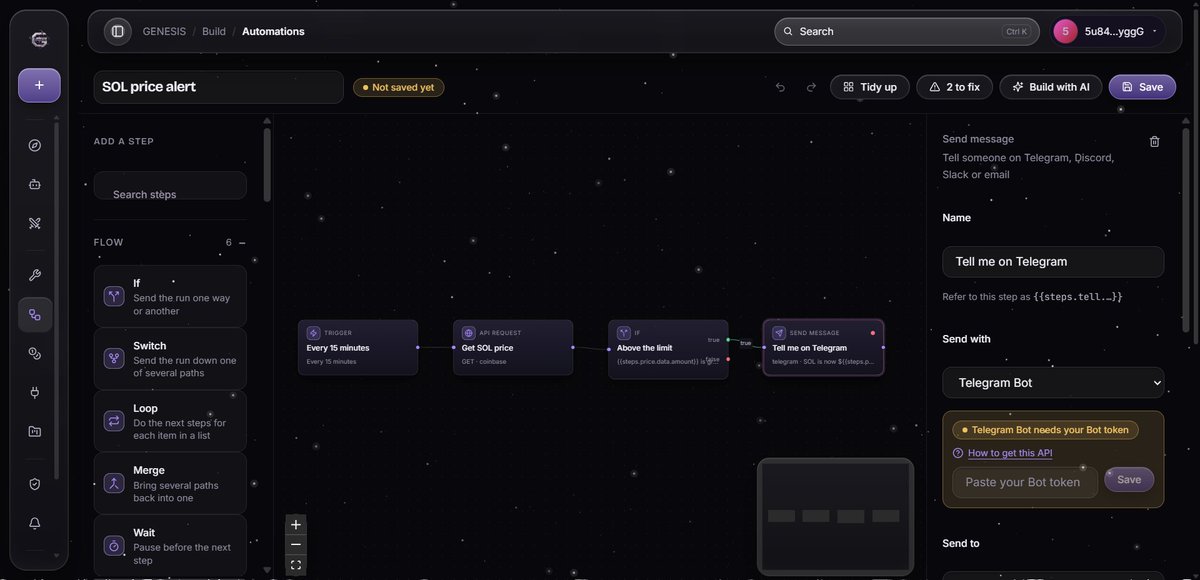This screenshot has height=580, width=1200.
Task: Click the Merge step icon
Action: tap(114, 484)
